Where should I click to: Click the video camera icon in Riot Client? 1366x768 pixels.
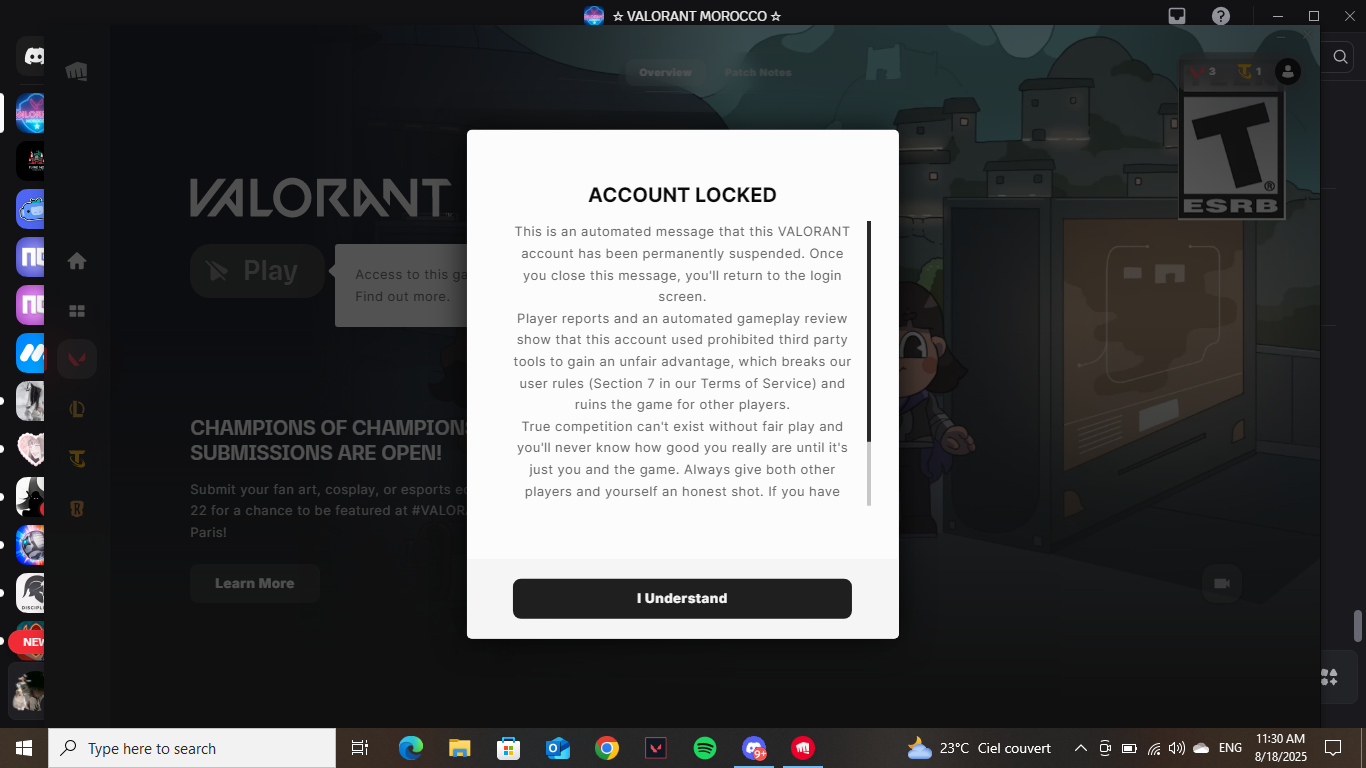pyautogui.click(x=1221, y=583)
